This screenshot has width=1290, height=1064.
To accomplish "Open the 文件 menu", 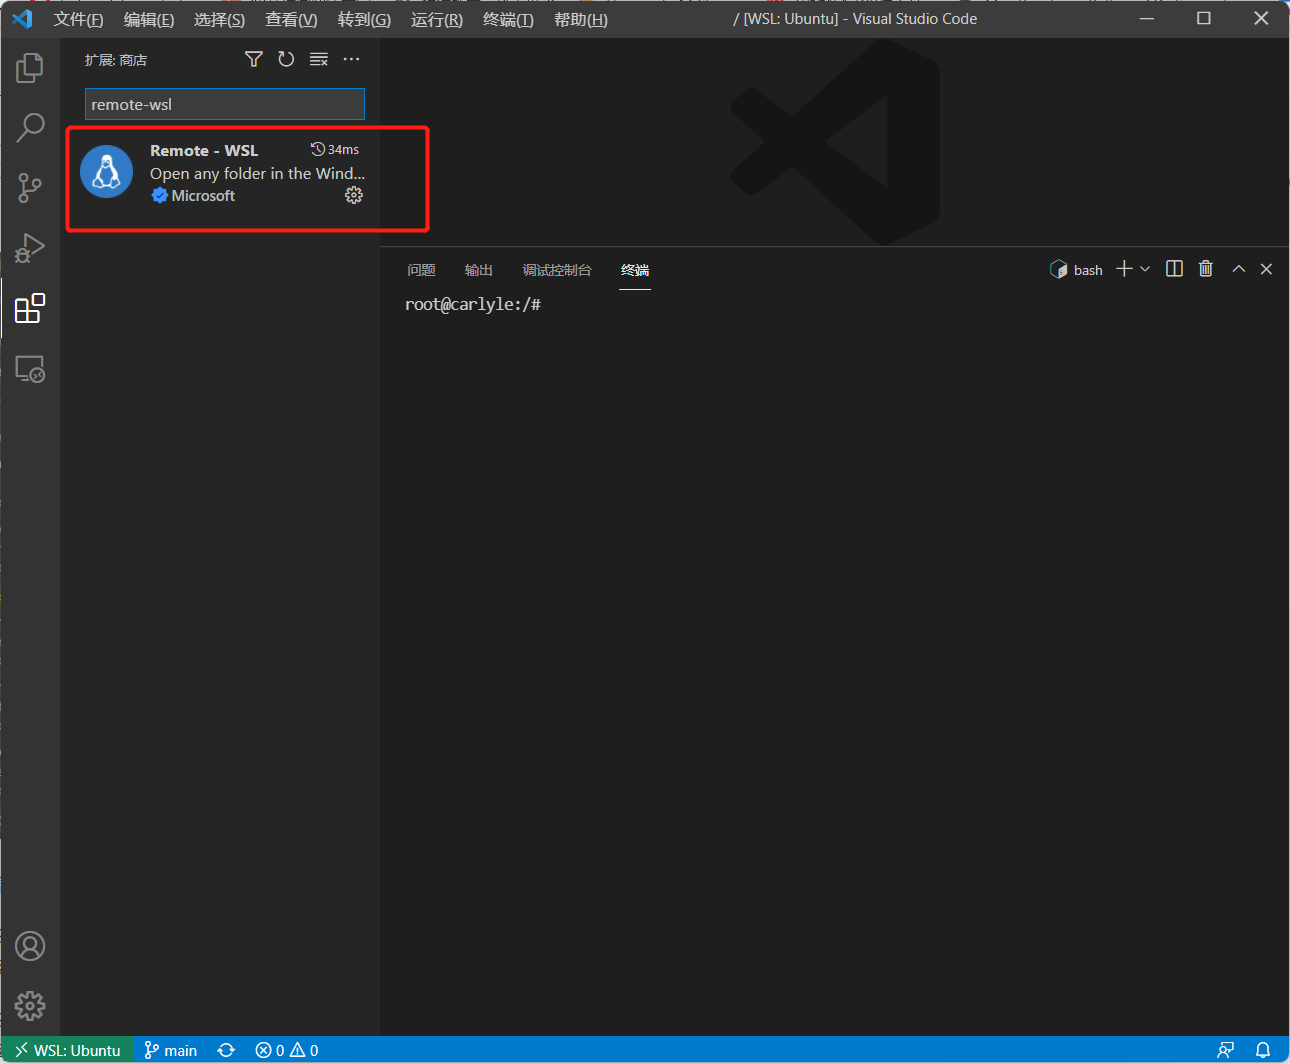I will [x=78, y=19].
